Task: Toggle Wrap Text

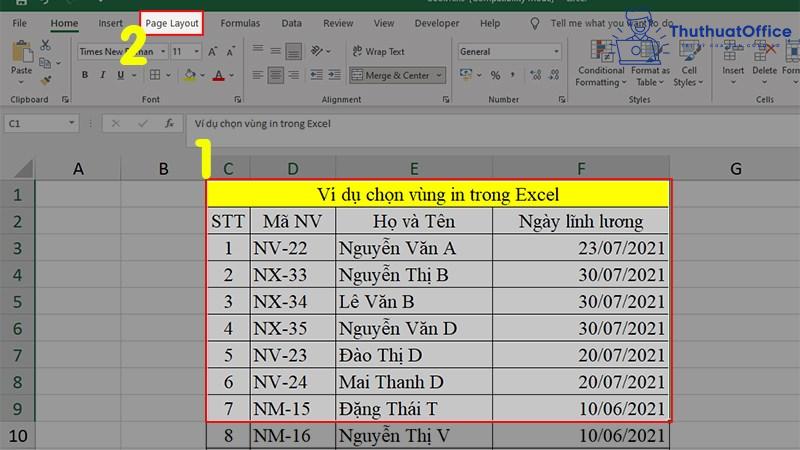Action: [378, 52]
